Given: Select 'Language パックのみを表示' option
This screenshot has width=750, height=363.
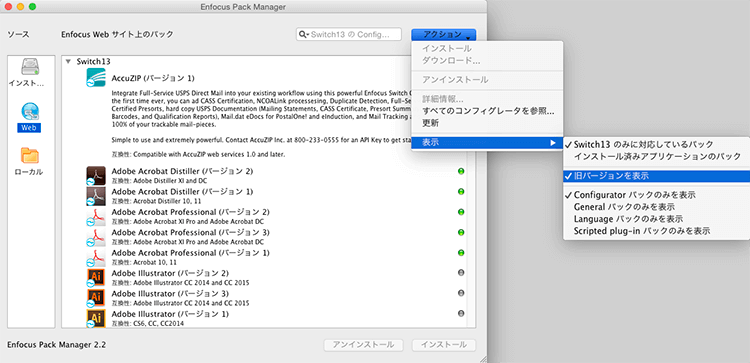Looking at the screenshot, I should (x=656, y=219).
